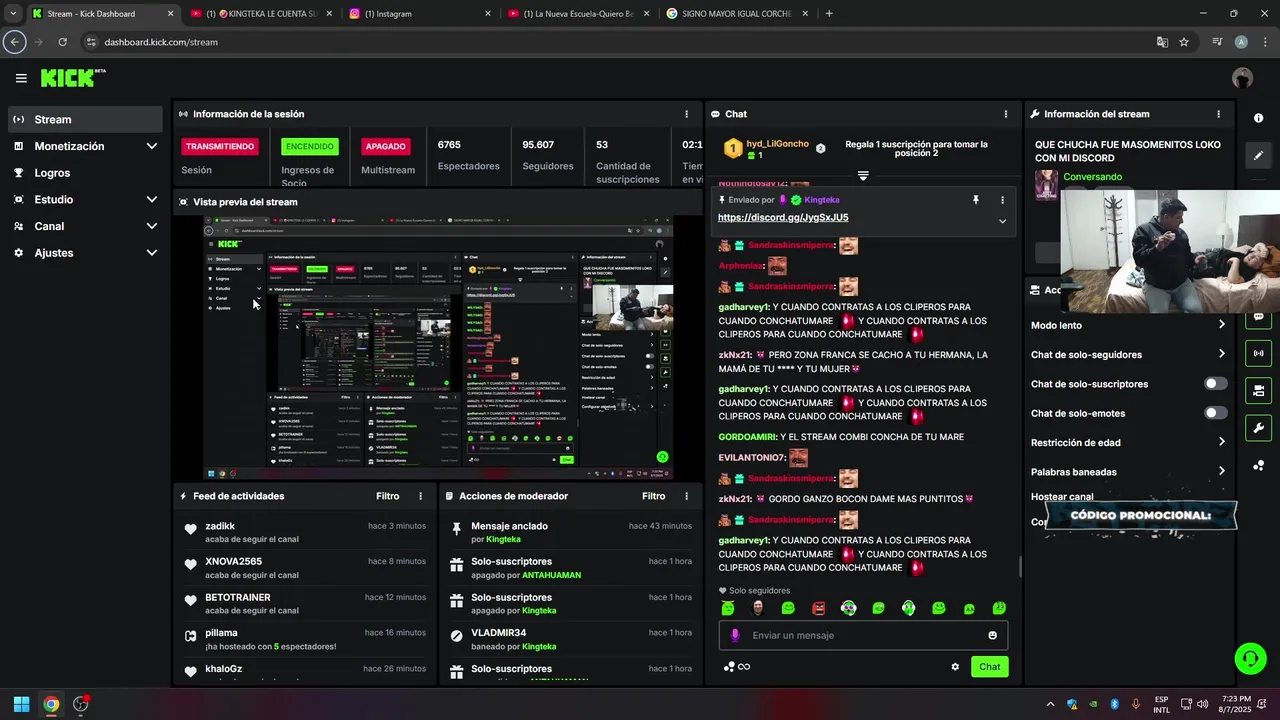Click the Kick logo
The height and width of the screenshot is (720, 1280).
click(72, 78)
